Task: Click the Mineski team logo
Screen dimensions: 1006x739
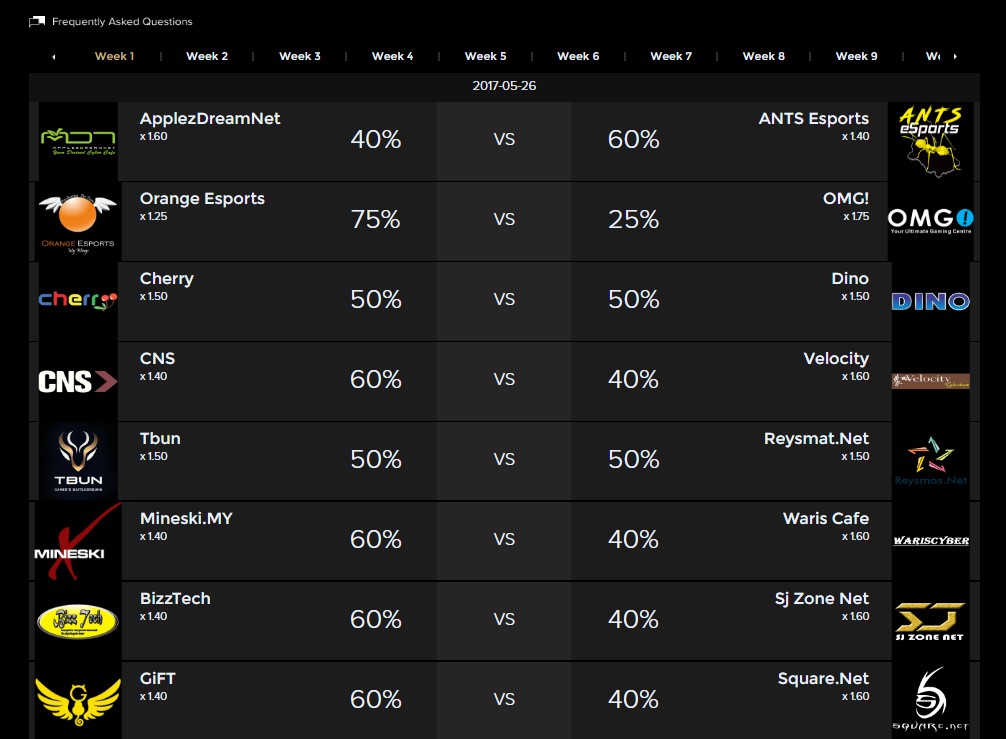Action: 78,541
